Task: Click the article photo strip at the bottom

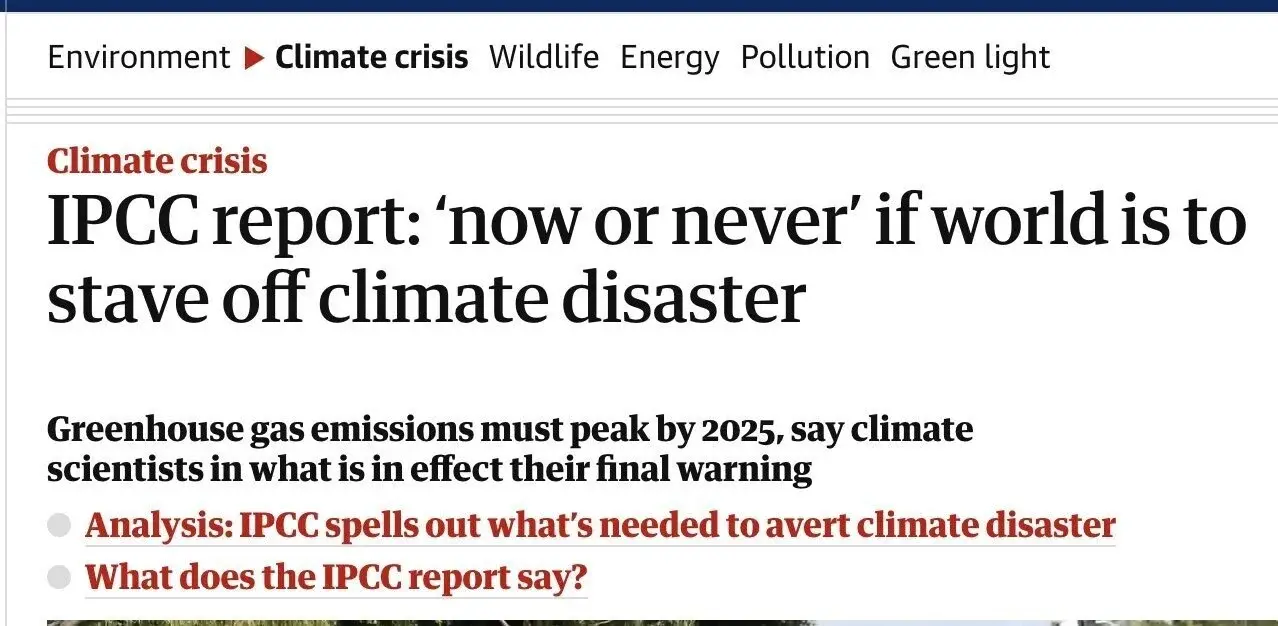Action: click(x=639, y=621)
